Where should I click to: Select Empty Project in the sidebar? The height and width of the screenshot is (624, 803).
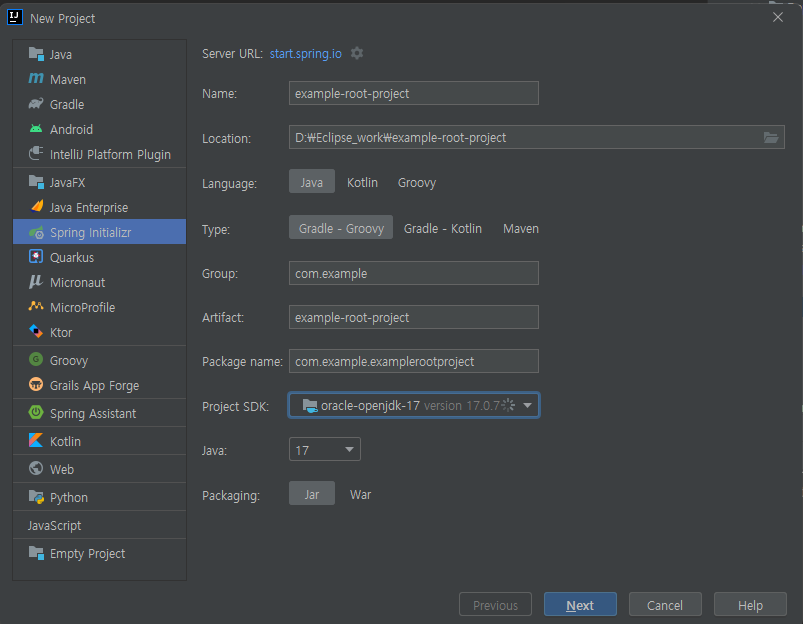tap(87, 553)
